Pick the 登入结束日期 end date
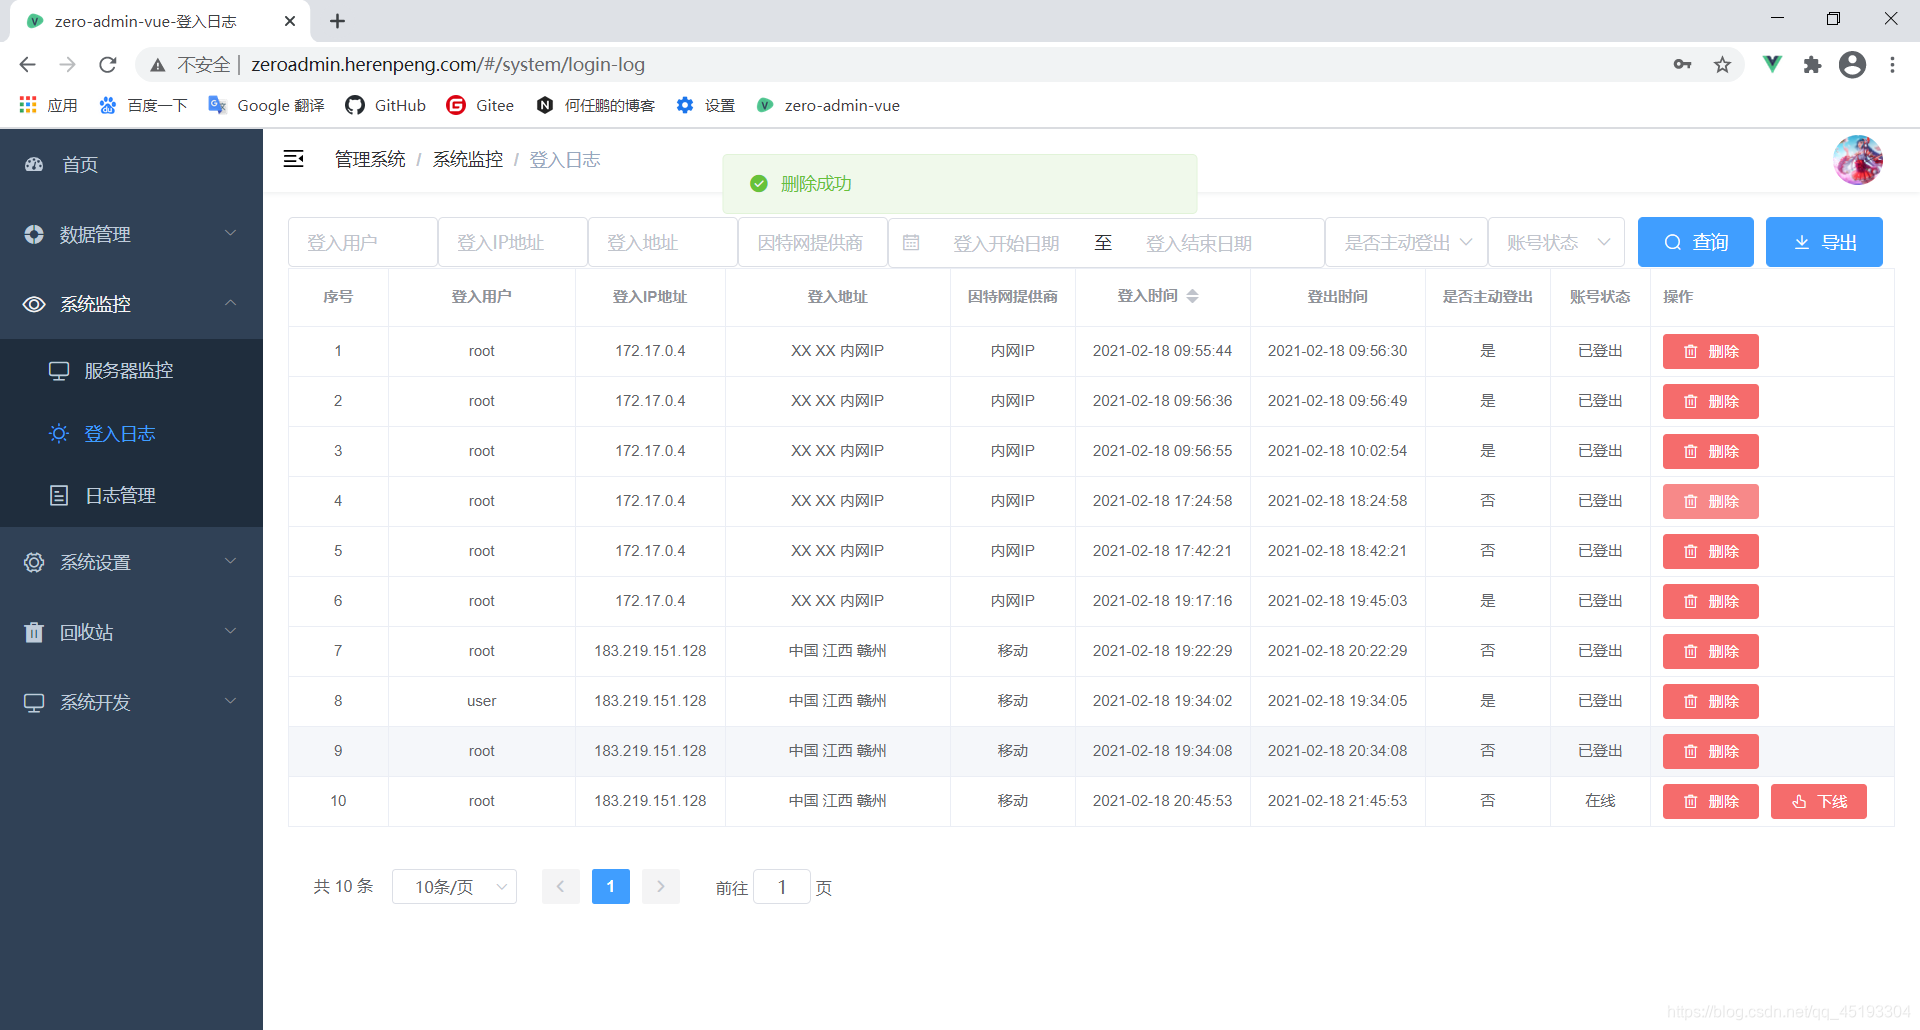Screen dimensions: 1920x1030 click(x=1198, y=243)
